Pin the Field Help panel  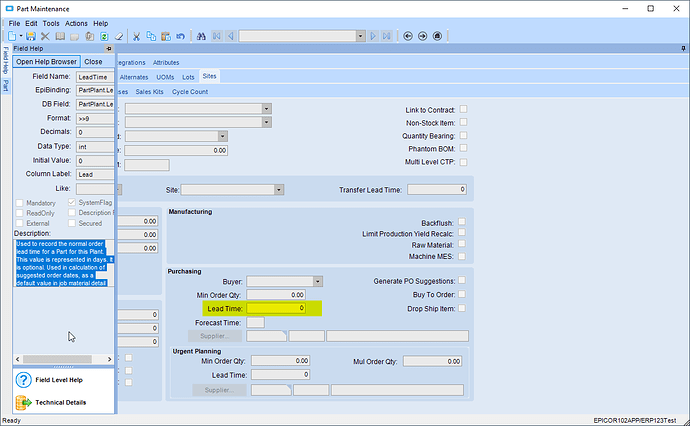pyautogui.click(x=109, y=48)
